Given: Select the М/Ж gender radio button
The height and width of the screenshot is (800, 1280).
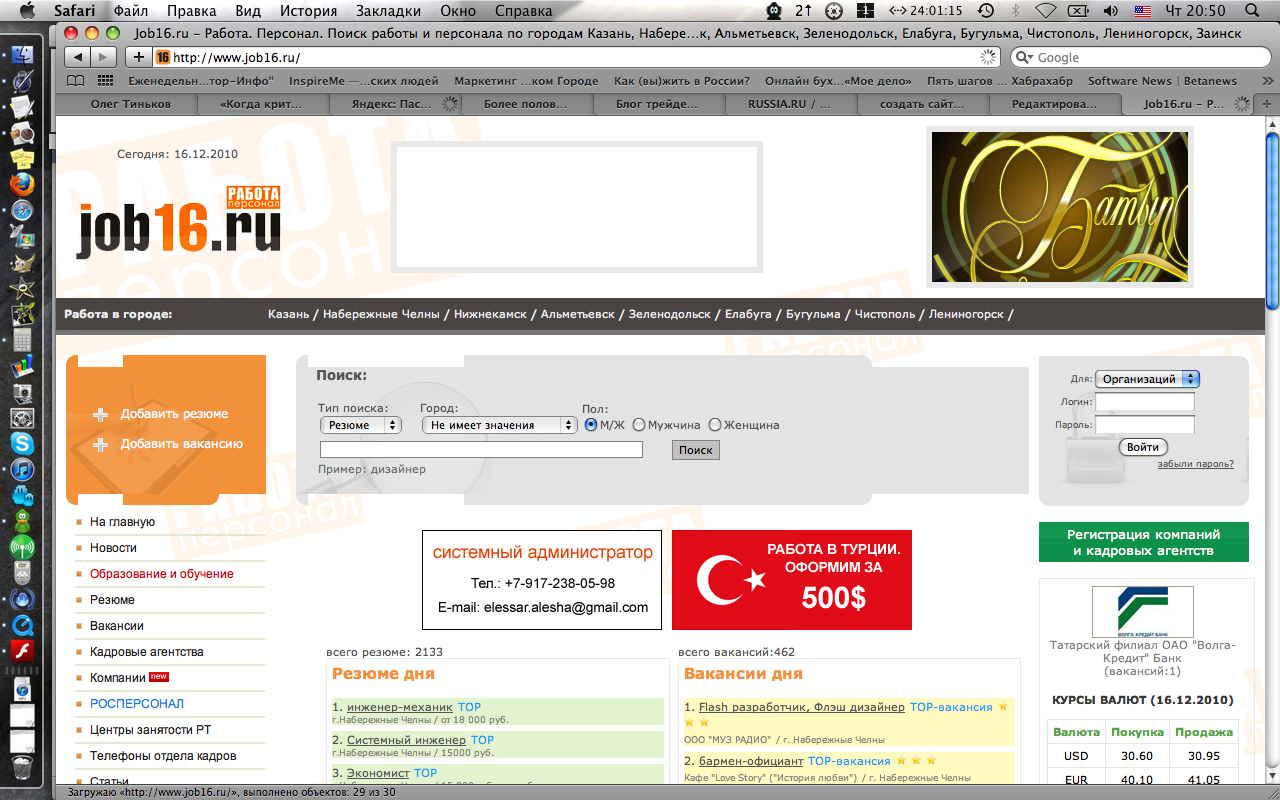Looking at the screenshot, I should (x=591, y=425).
